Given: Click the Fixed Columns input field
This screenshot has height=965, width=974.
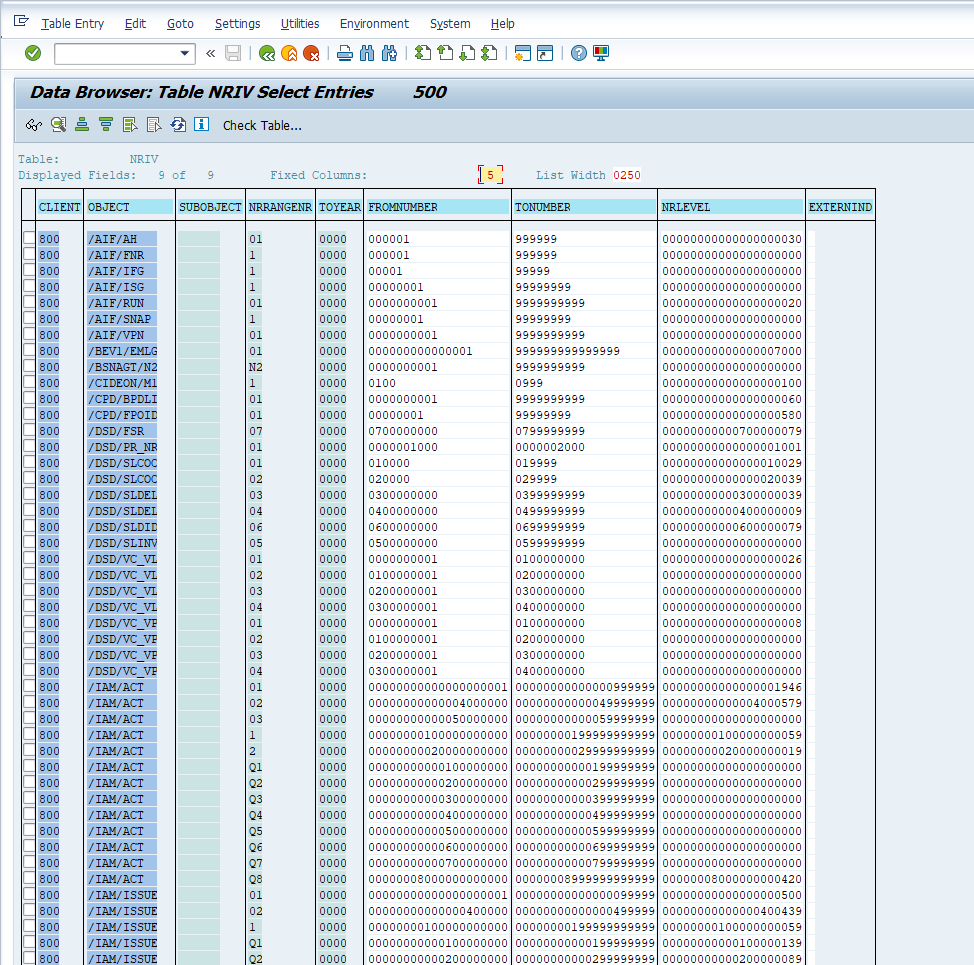Looking at the screenshot, I should click(489, 175).
